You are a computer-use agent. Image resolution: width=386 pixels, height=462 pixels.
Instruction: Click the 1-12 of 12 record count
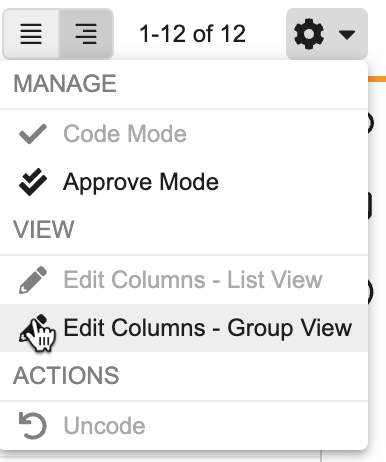(193, 34)
